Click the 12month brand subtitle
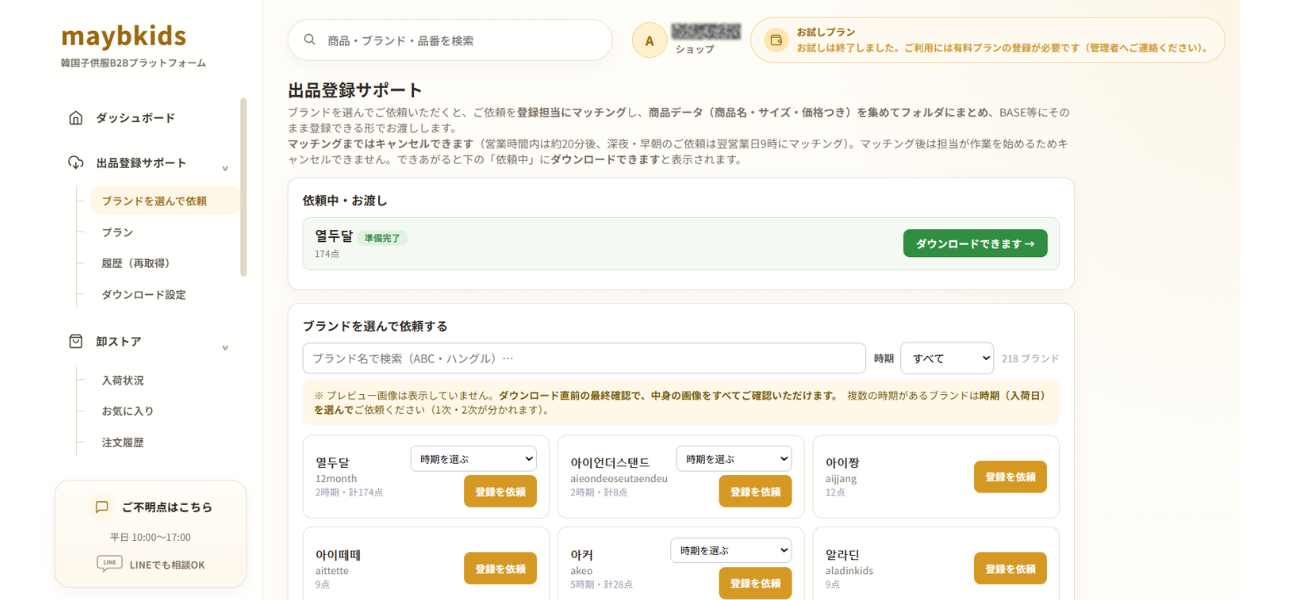Screen dimensions: 1300x600 coord(336,478)
